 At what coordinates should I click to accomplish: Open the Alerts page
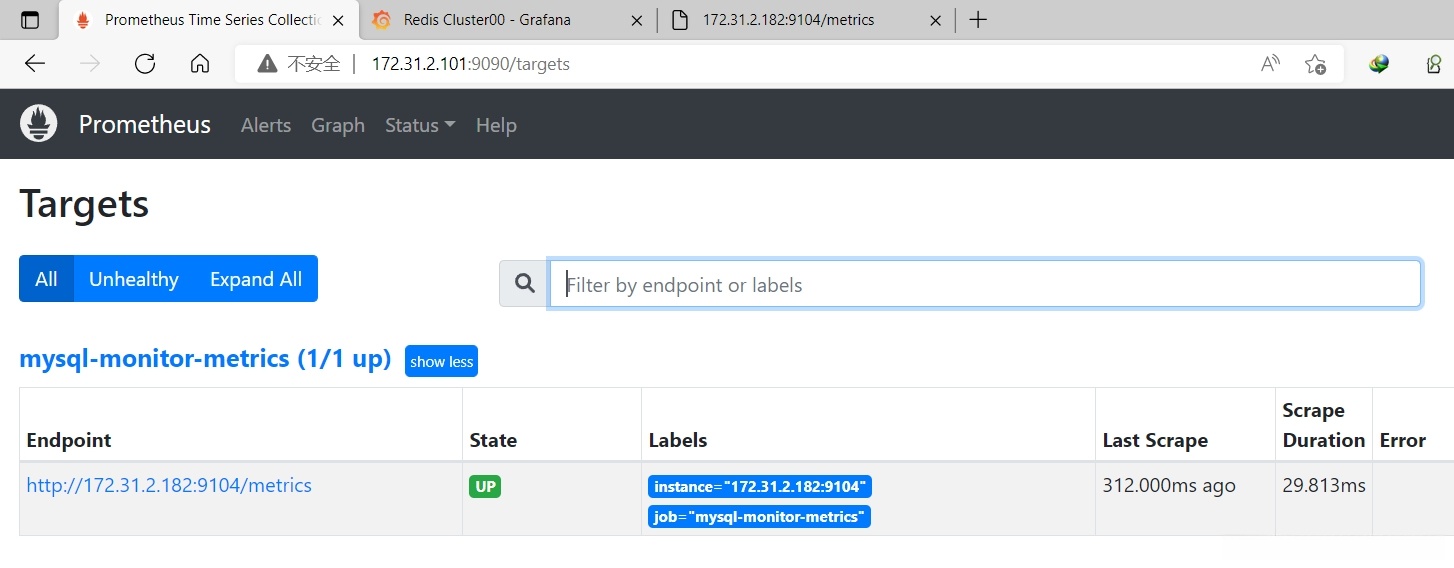[266, 125]
